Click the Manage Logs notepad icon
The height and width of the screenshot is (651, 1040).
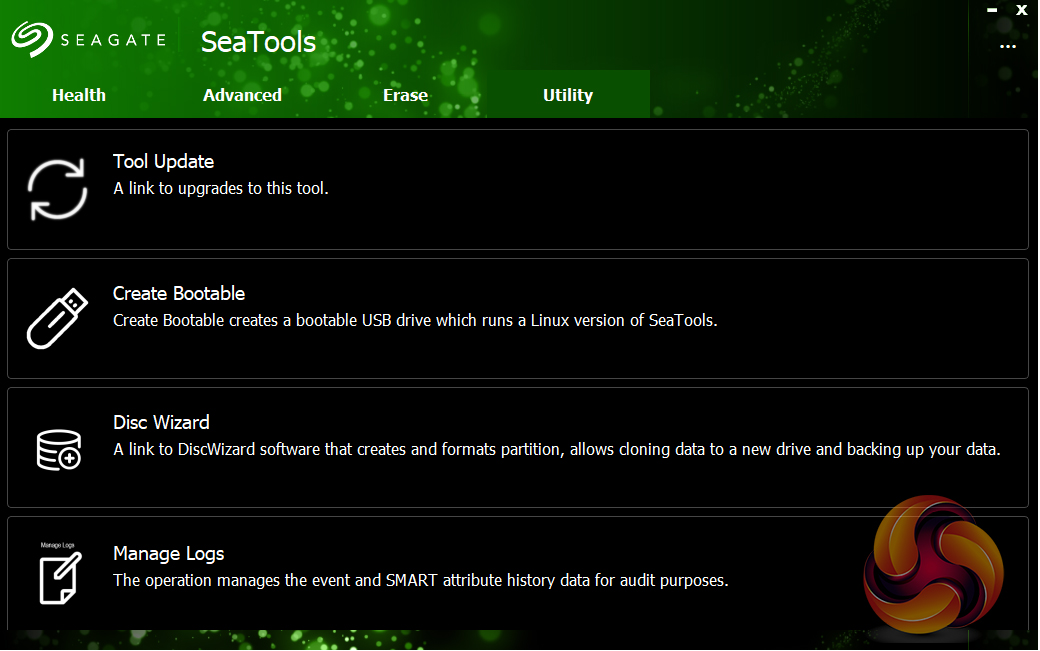57,577
